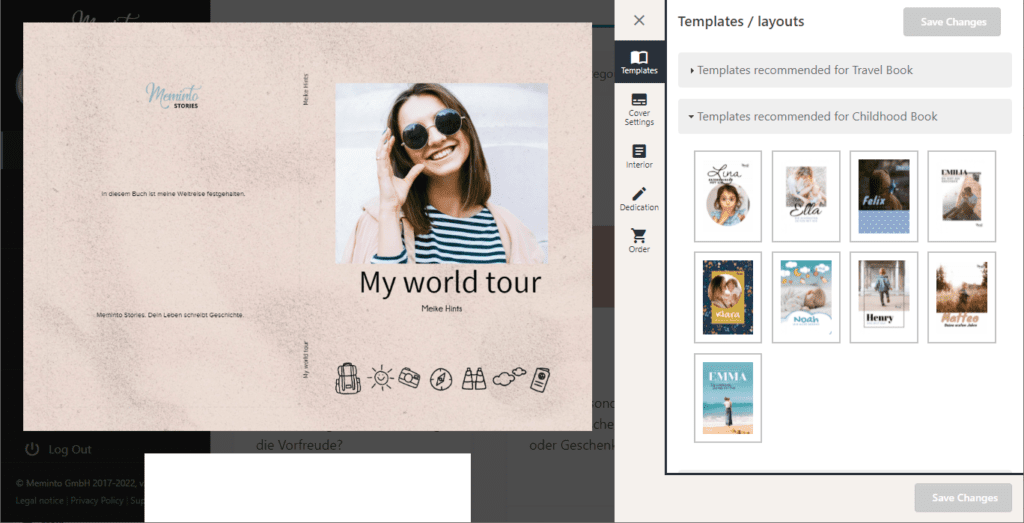Select the Ella template thumbnail
This screenshot has height=523, width=1024.
coord(806,197)
